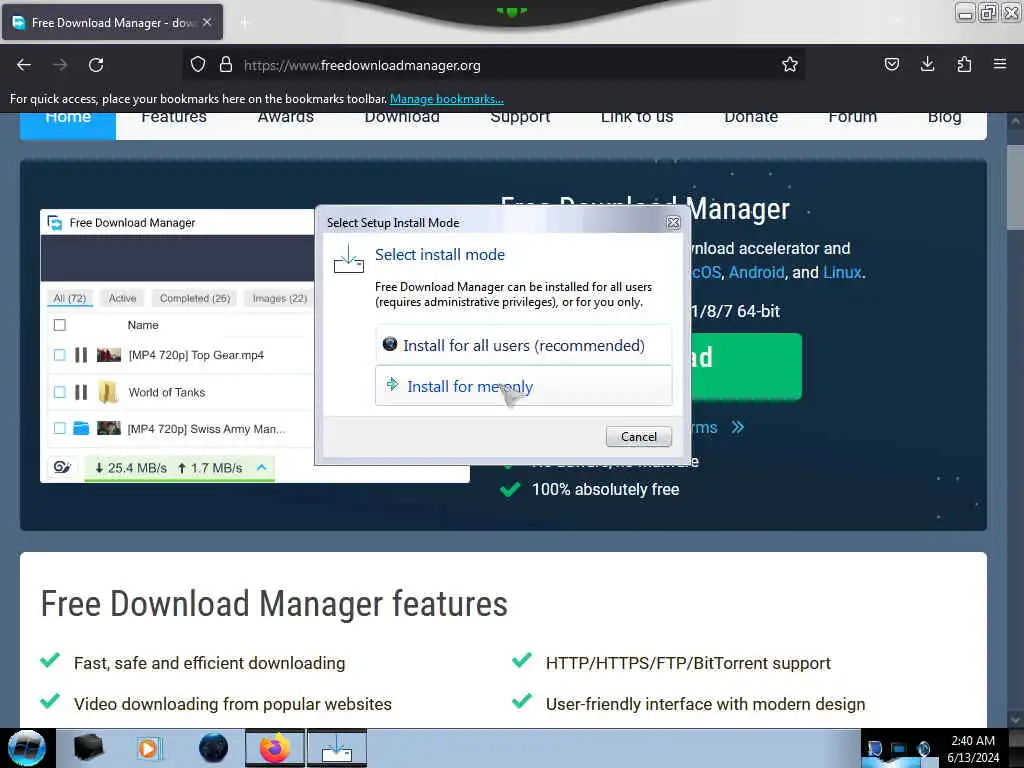Open the Firefox downloads panel
Screen dimensions: 1024x768
click(x=927, y=65)
